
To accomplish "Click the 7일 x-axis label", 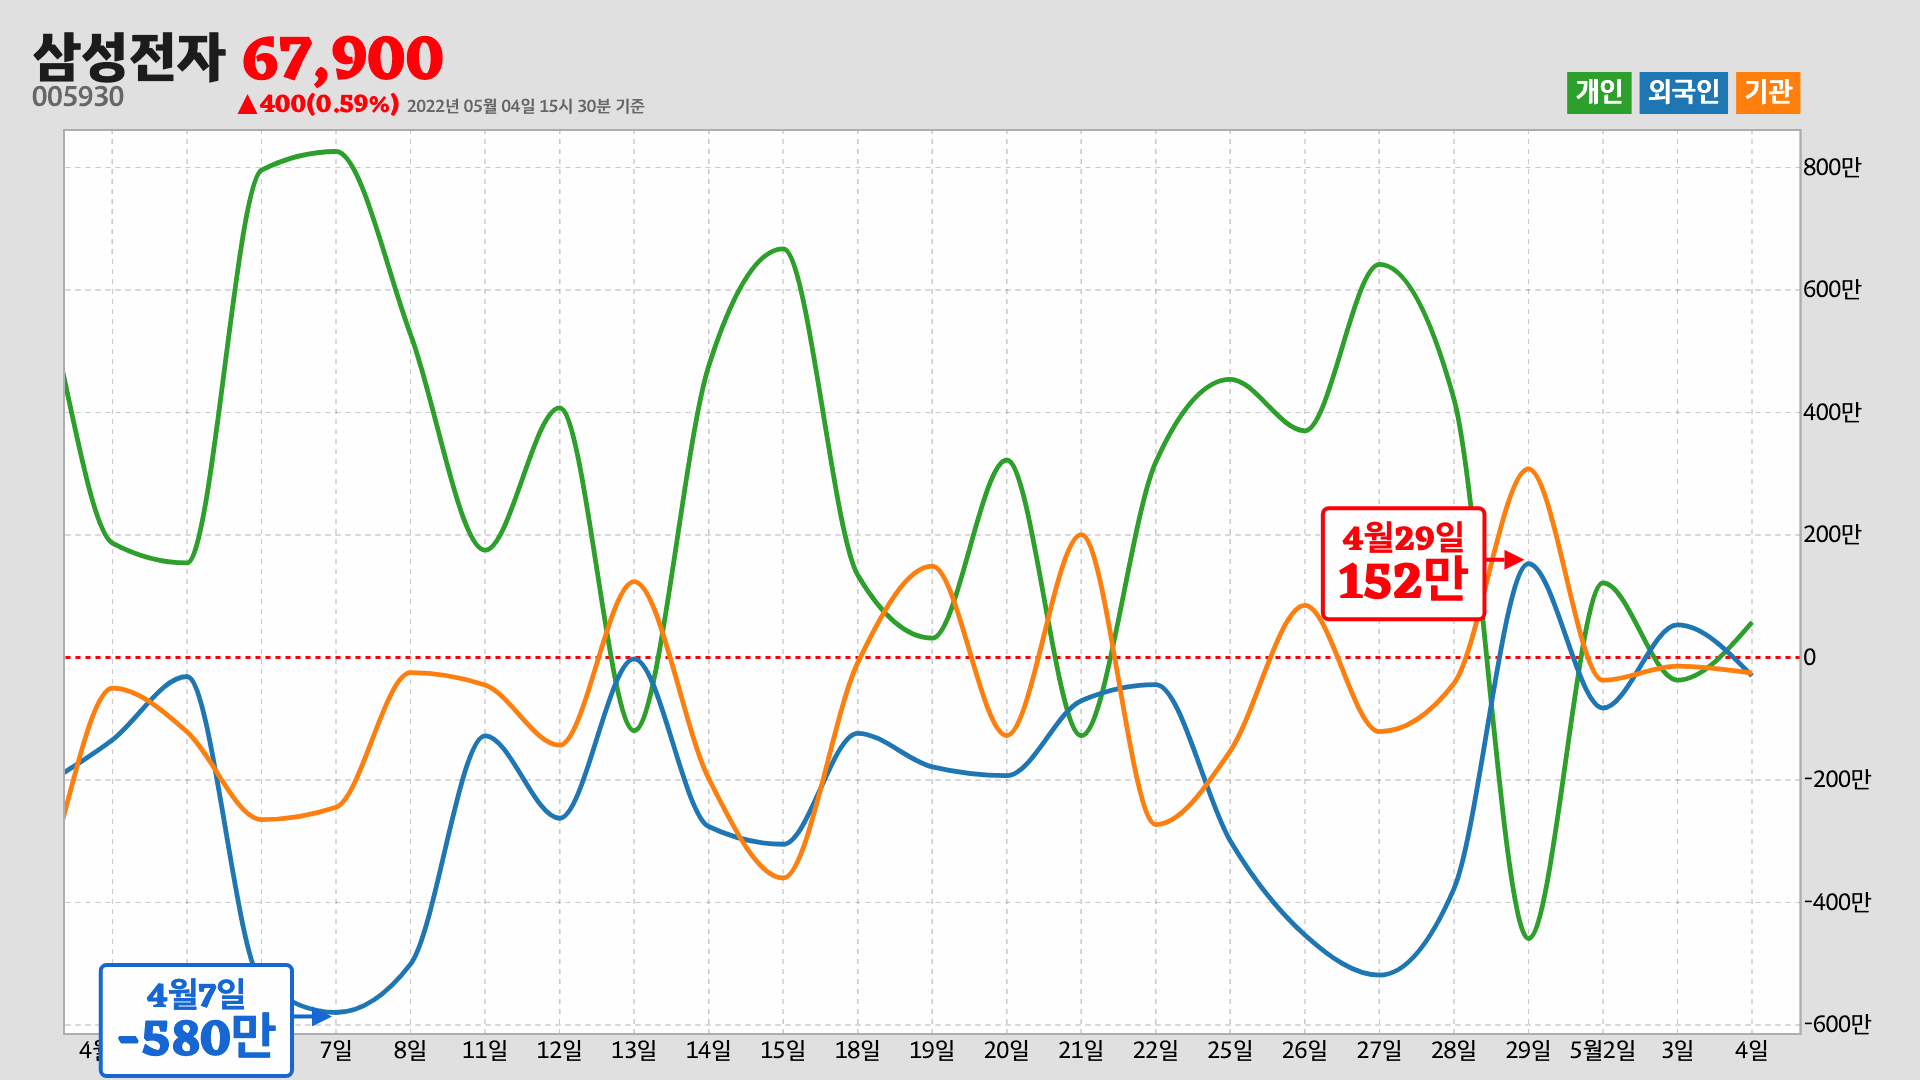I will 336,1050.
